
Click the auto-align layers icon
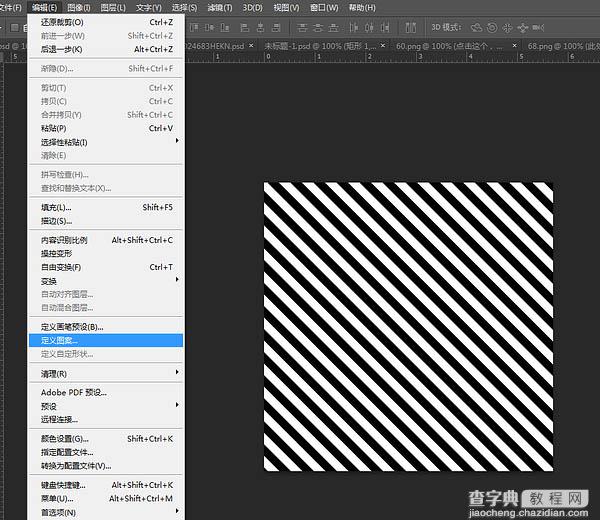coord(410,28)
